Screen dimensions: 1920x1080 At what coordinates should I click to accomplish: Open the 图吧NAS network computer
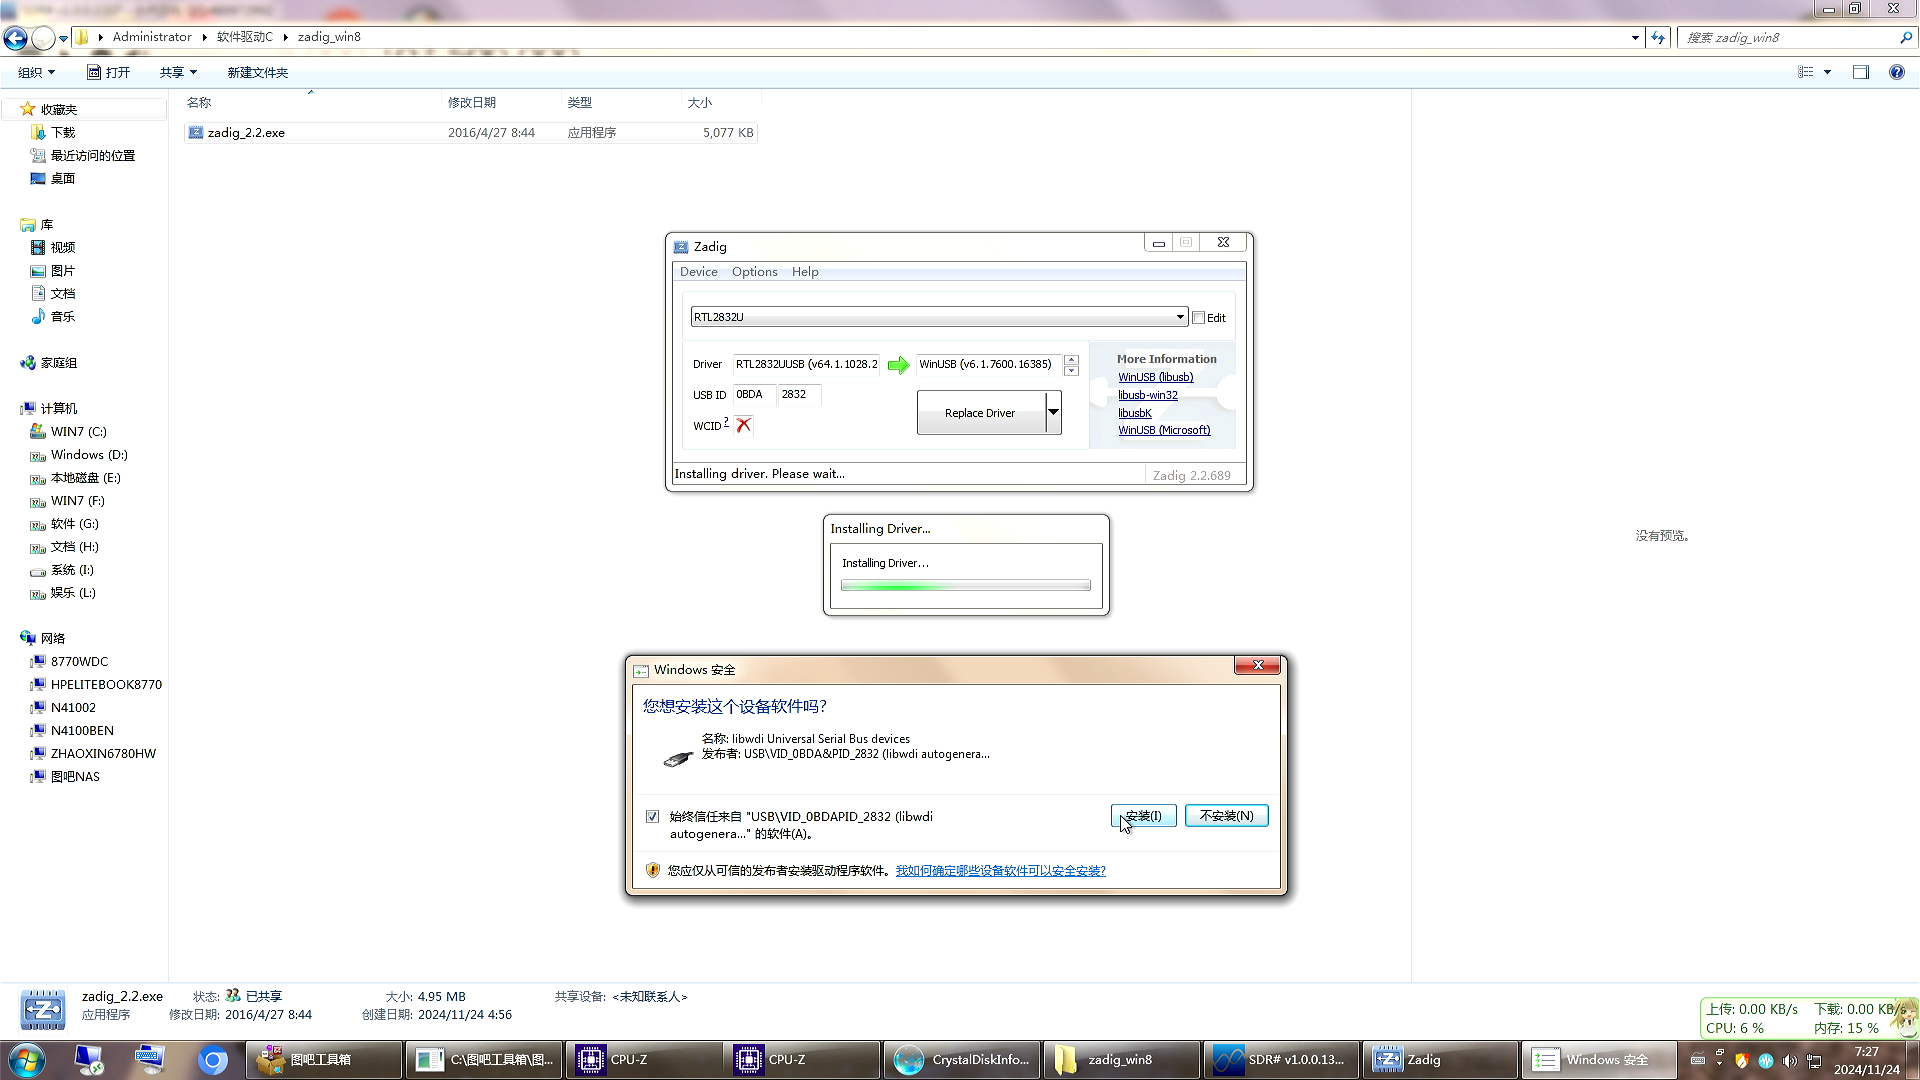click(75, 777)
